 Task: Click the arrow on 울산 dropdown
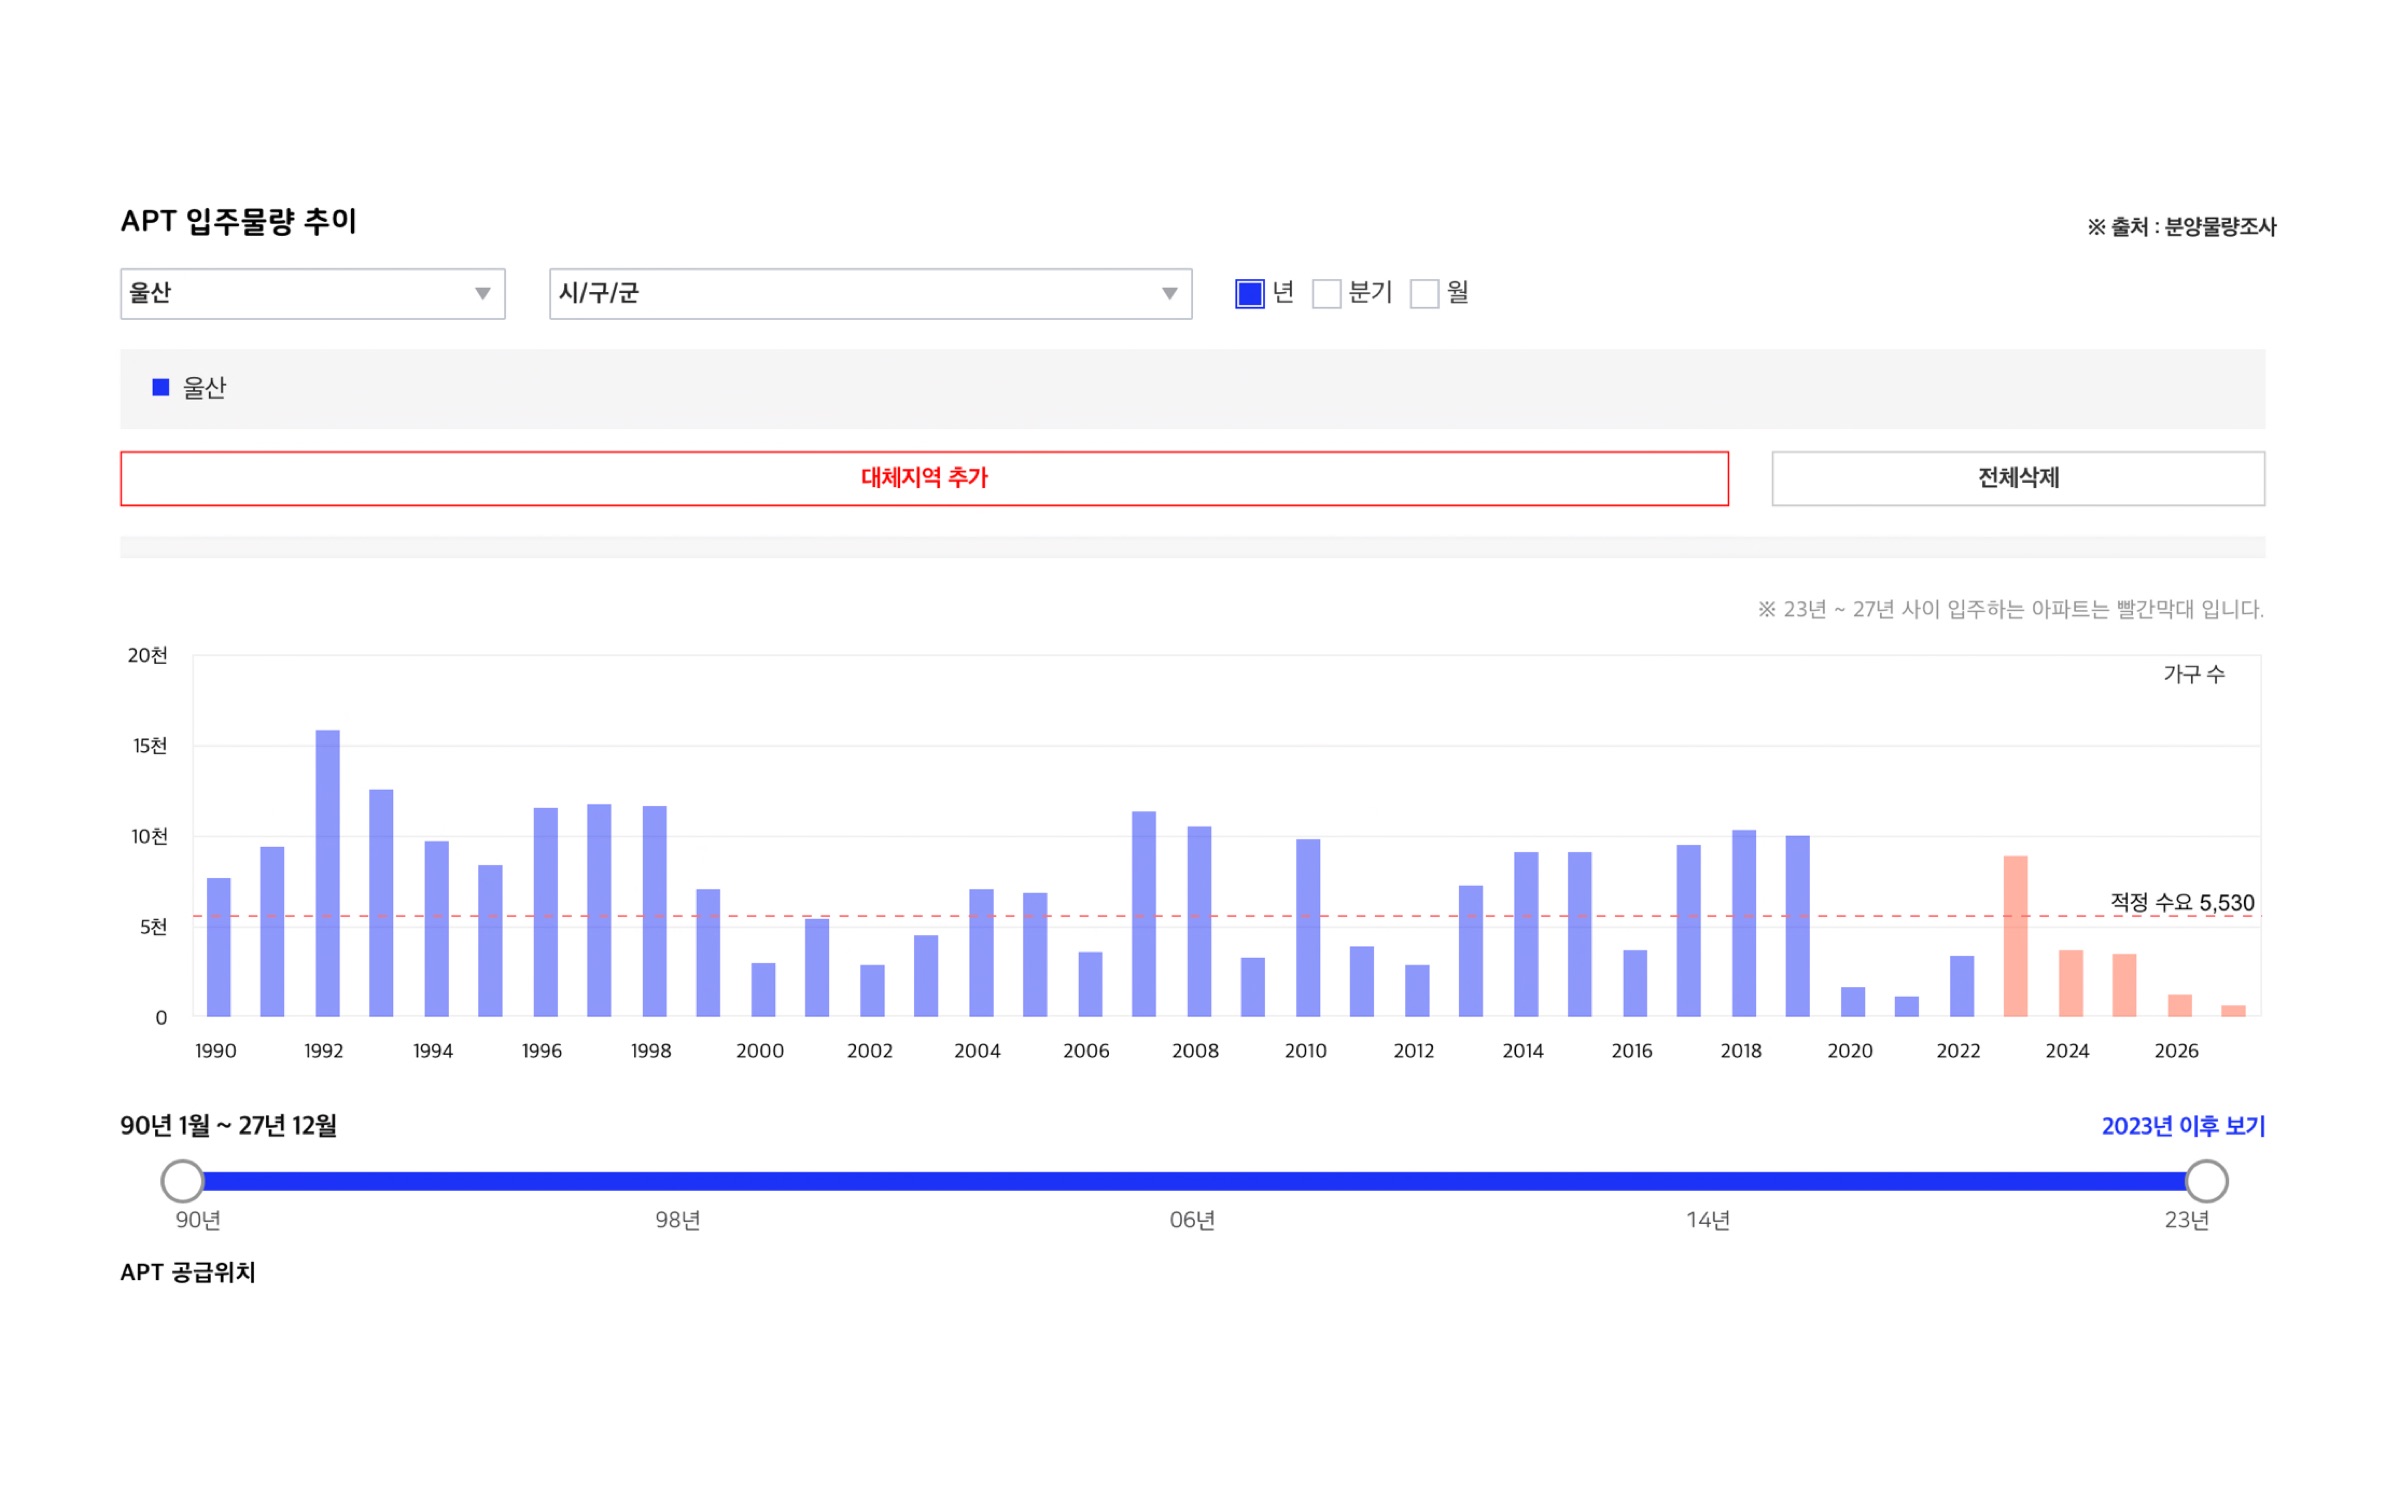point(482,294)
